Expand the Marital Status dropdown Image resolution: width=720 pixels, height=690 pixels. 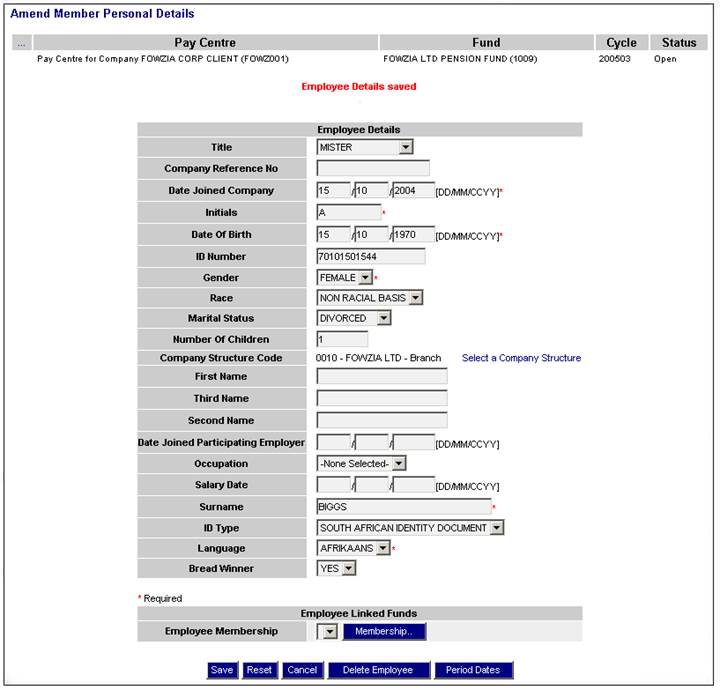[384, 319]
